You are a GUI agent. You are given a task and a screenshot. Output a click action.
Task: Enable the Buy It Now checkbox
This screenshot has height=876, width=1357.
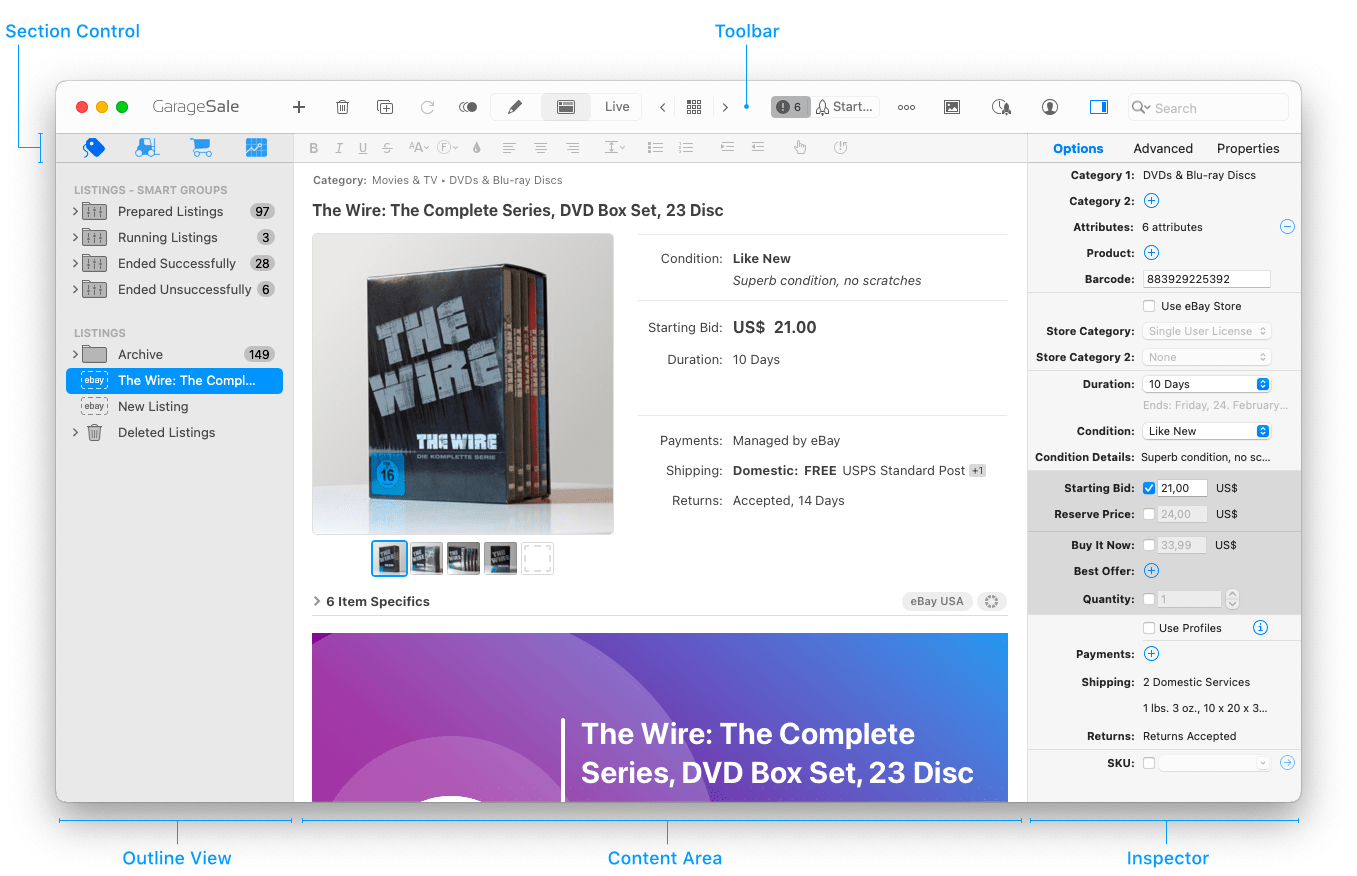[1149, 545]
